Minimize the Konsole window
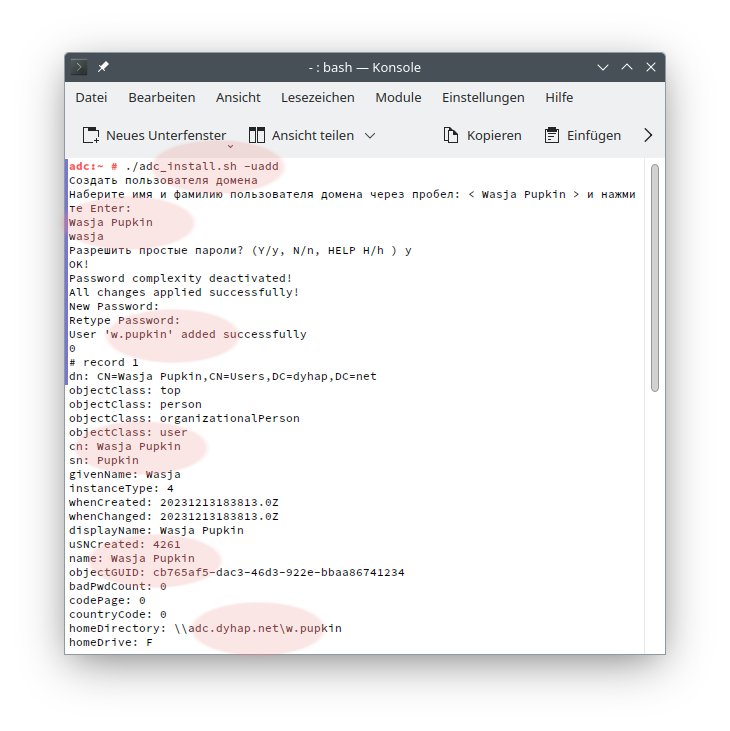730x731 pixels. point(603,67)
